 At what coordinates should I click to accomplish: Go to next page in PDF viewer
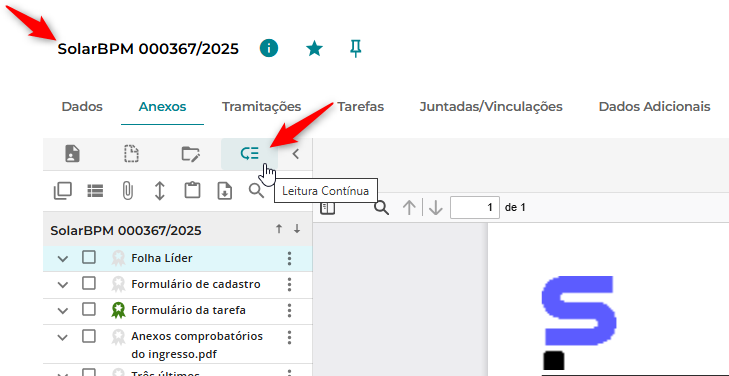(x=436, y=208)
